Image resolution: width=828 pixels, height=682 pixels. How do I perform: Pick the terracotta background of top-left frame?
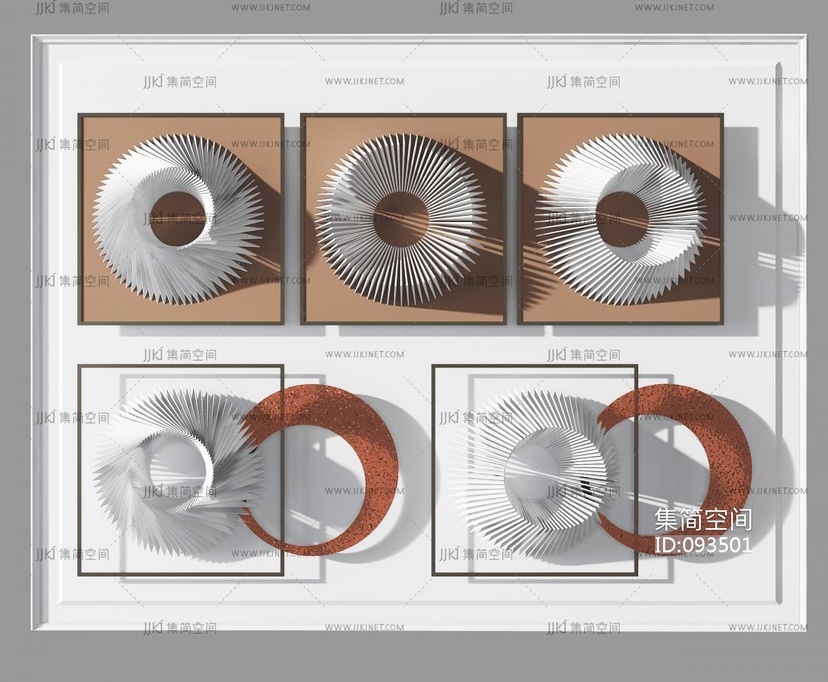[x=100, y=295]
